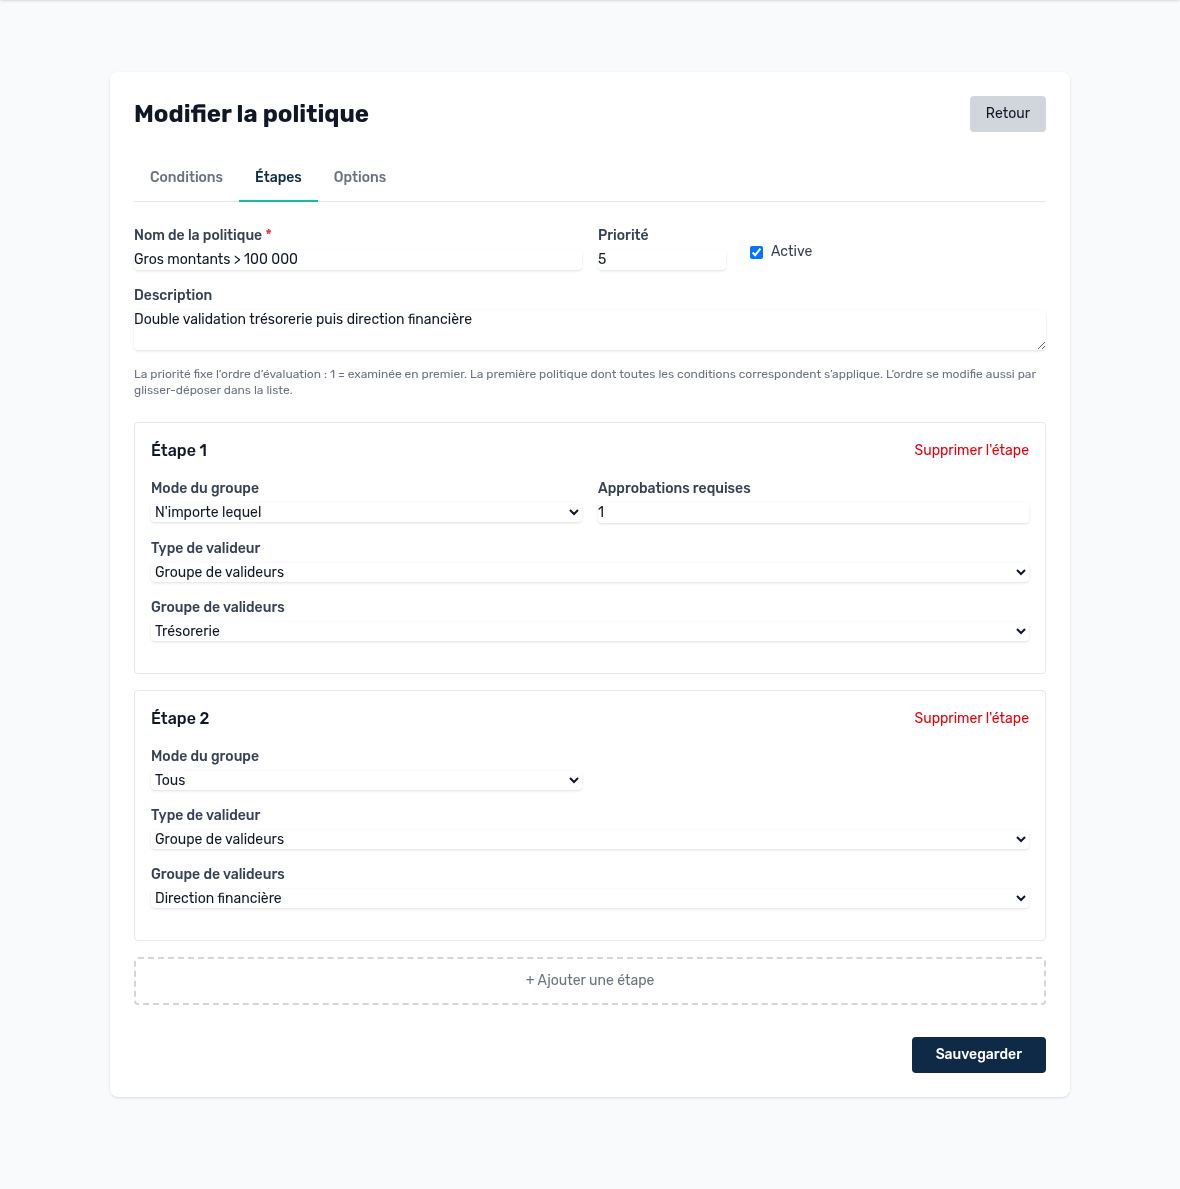Image resolution: width=1180 pixels, height=1189 pixels.
Task: Select the Étapes tab
Action: click(278, 177)
